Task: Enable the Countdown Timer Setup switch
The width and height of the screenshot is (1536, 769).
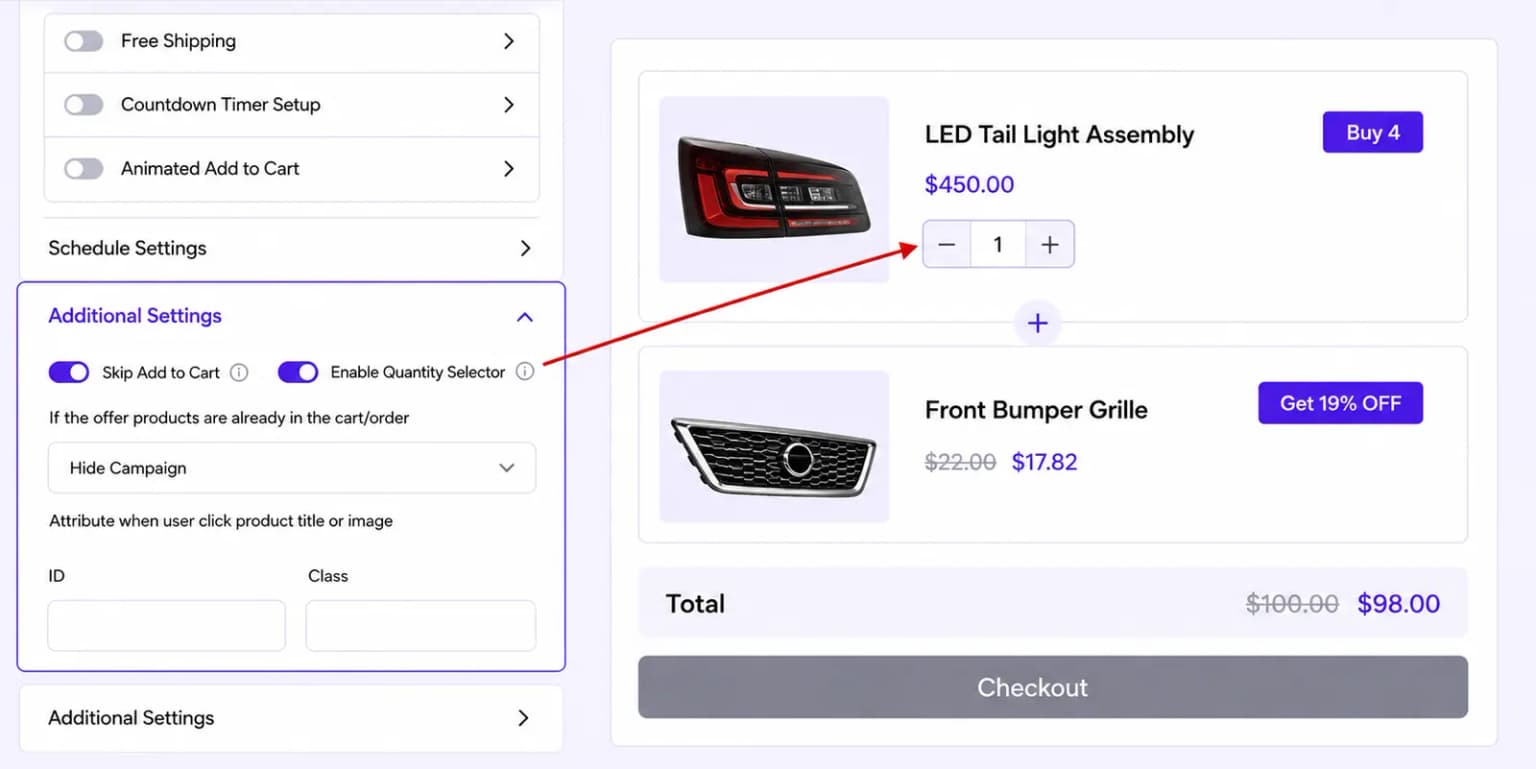Action: 84,105
